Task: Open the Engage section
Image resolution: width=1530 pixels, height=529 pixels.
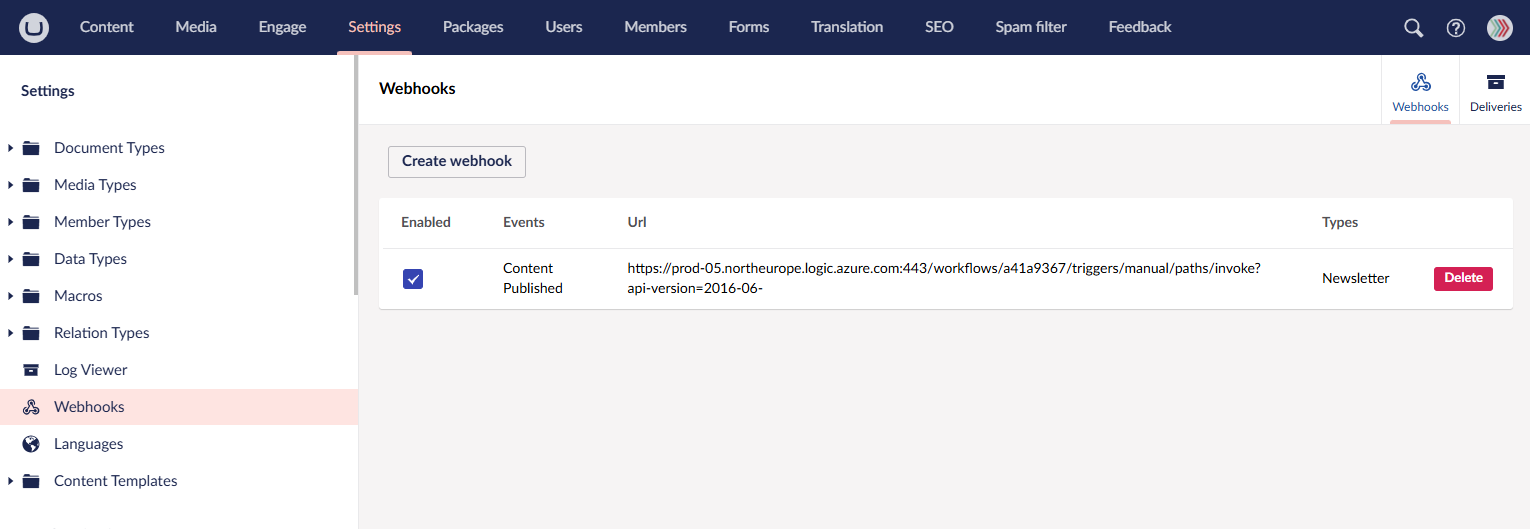Action: [283, 27]
